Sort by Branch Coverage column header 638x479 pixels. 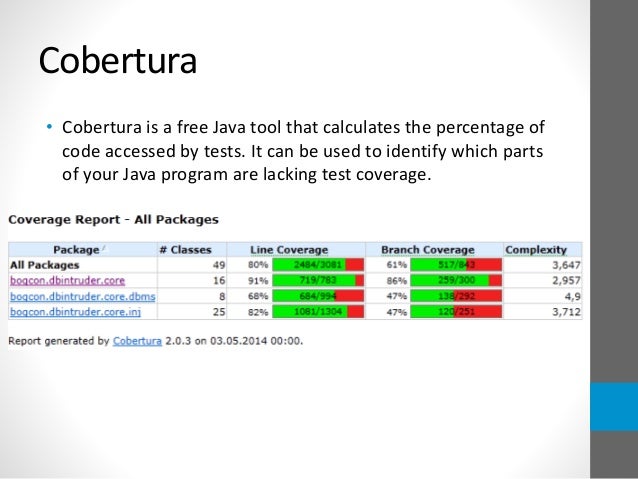point(428,250)
